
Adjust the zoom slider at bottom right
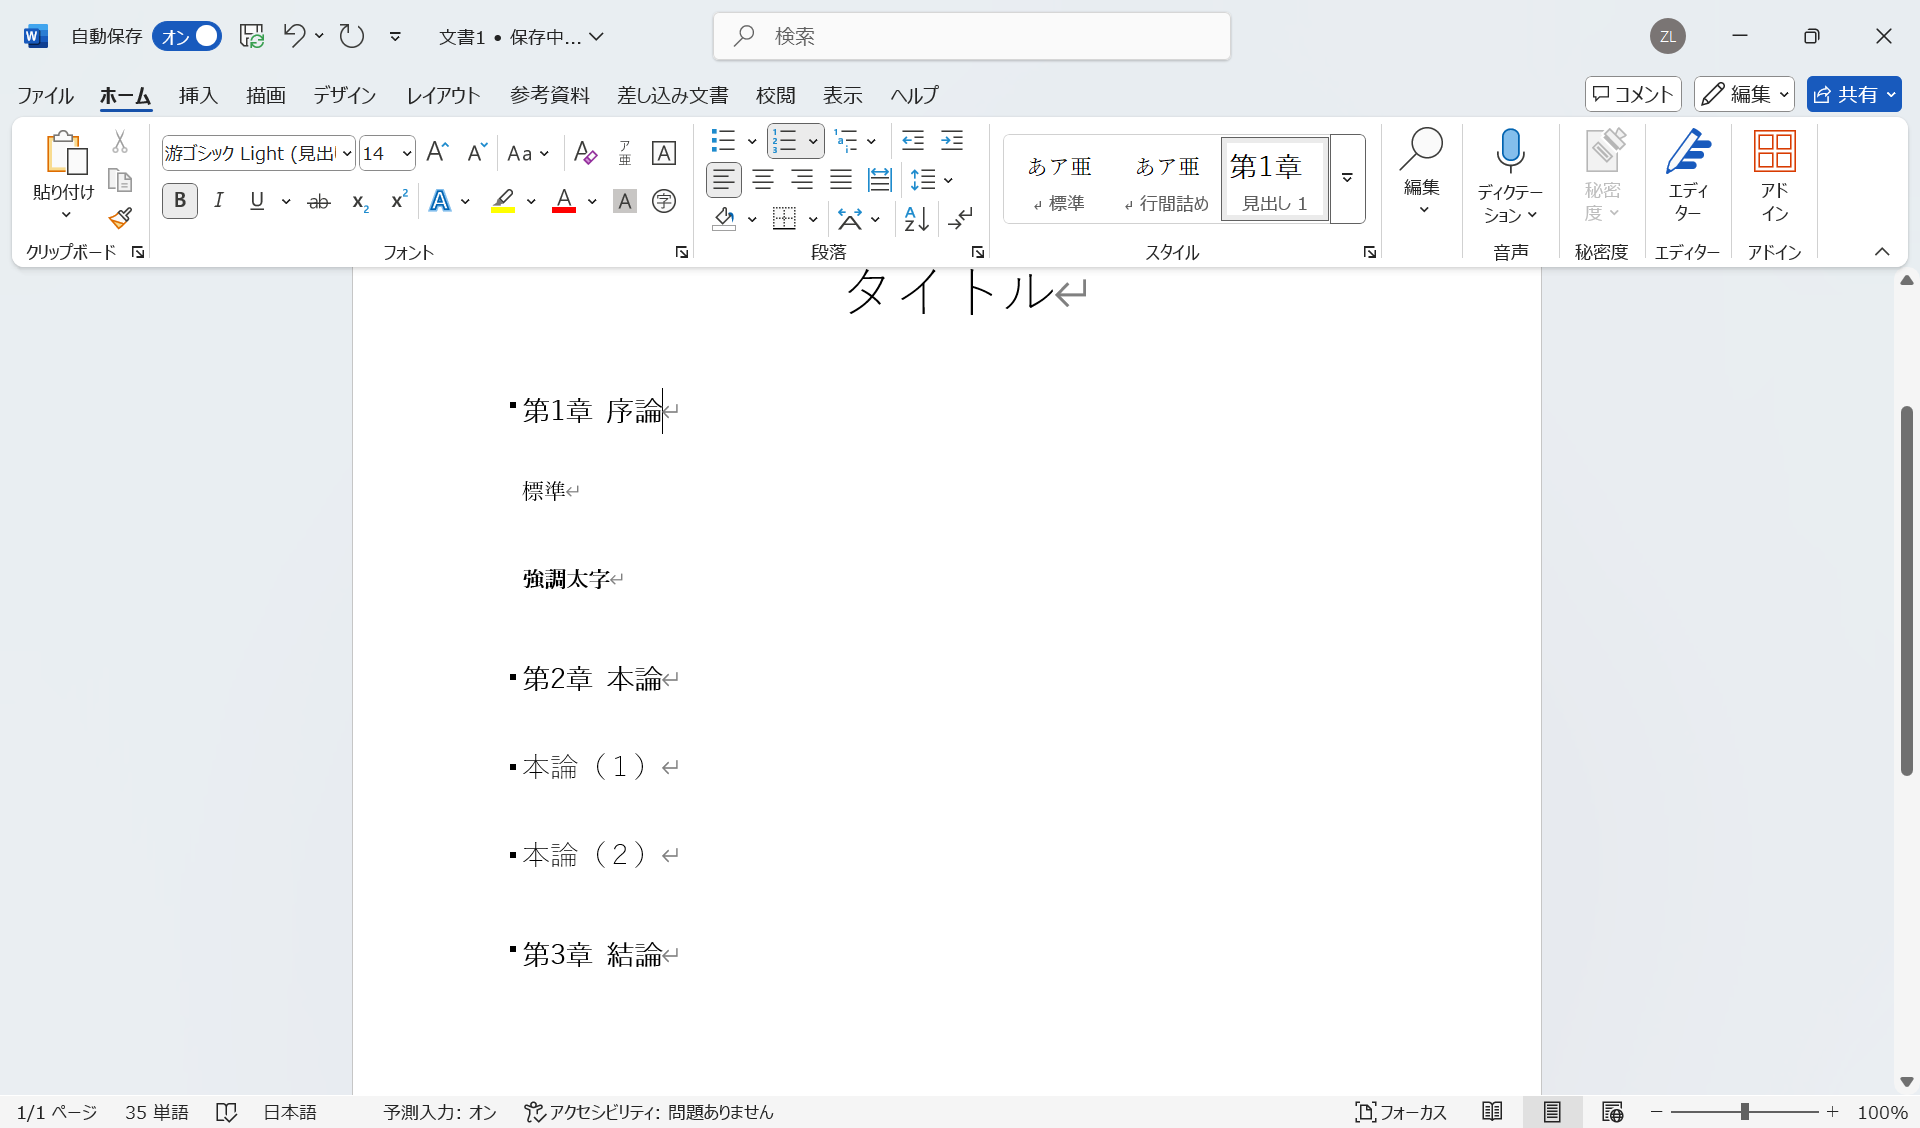click(x=1745, y=1111)
